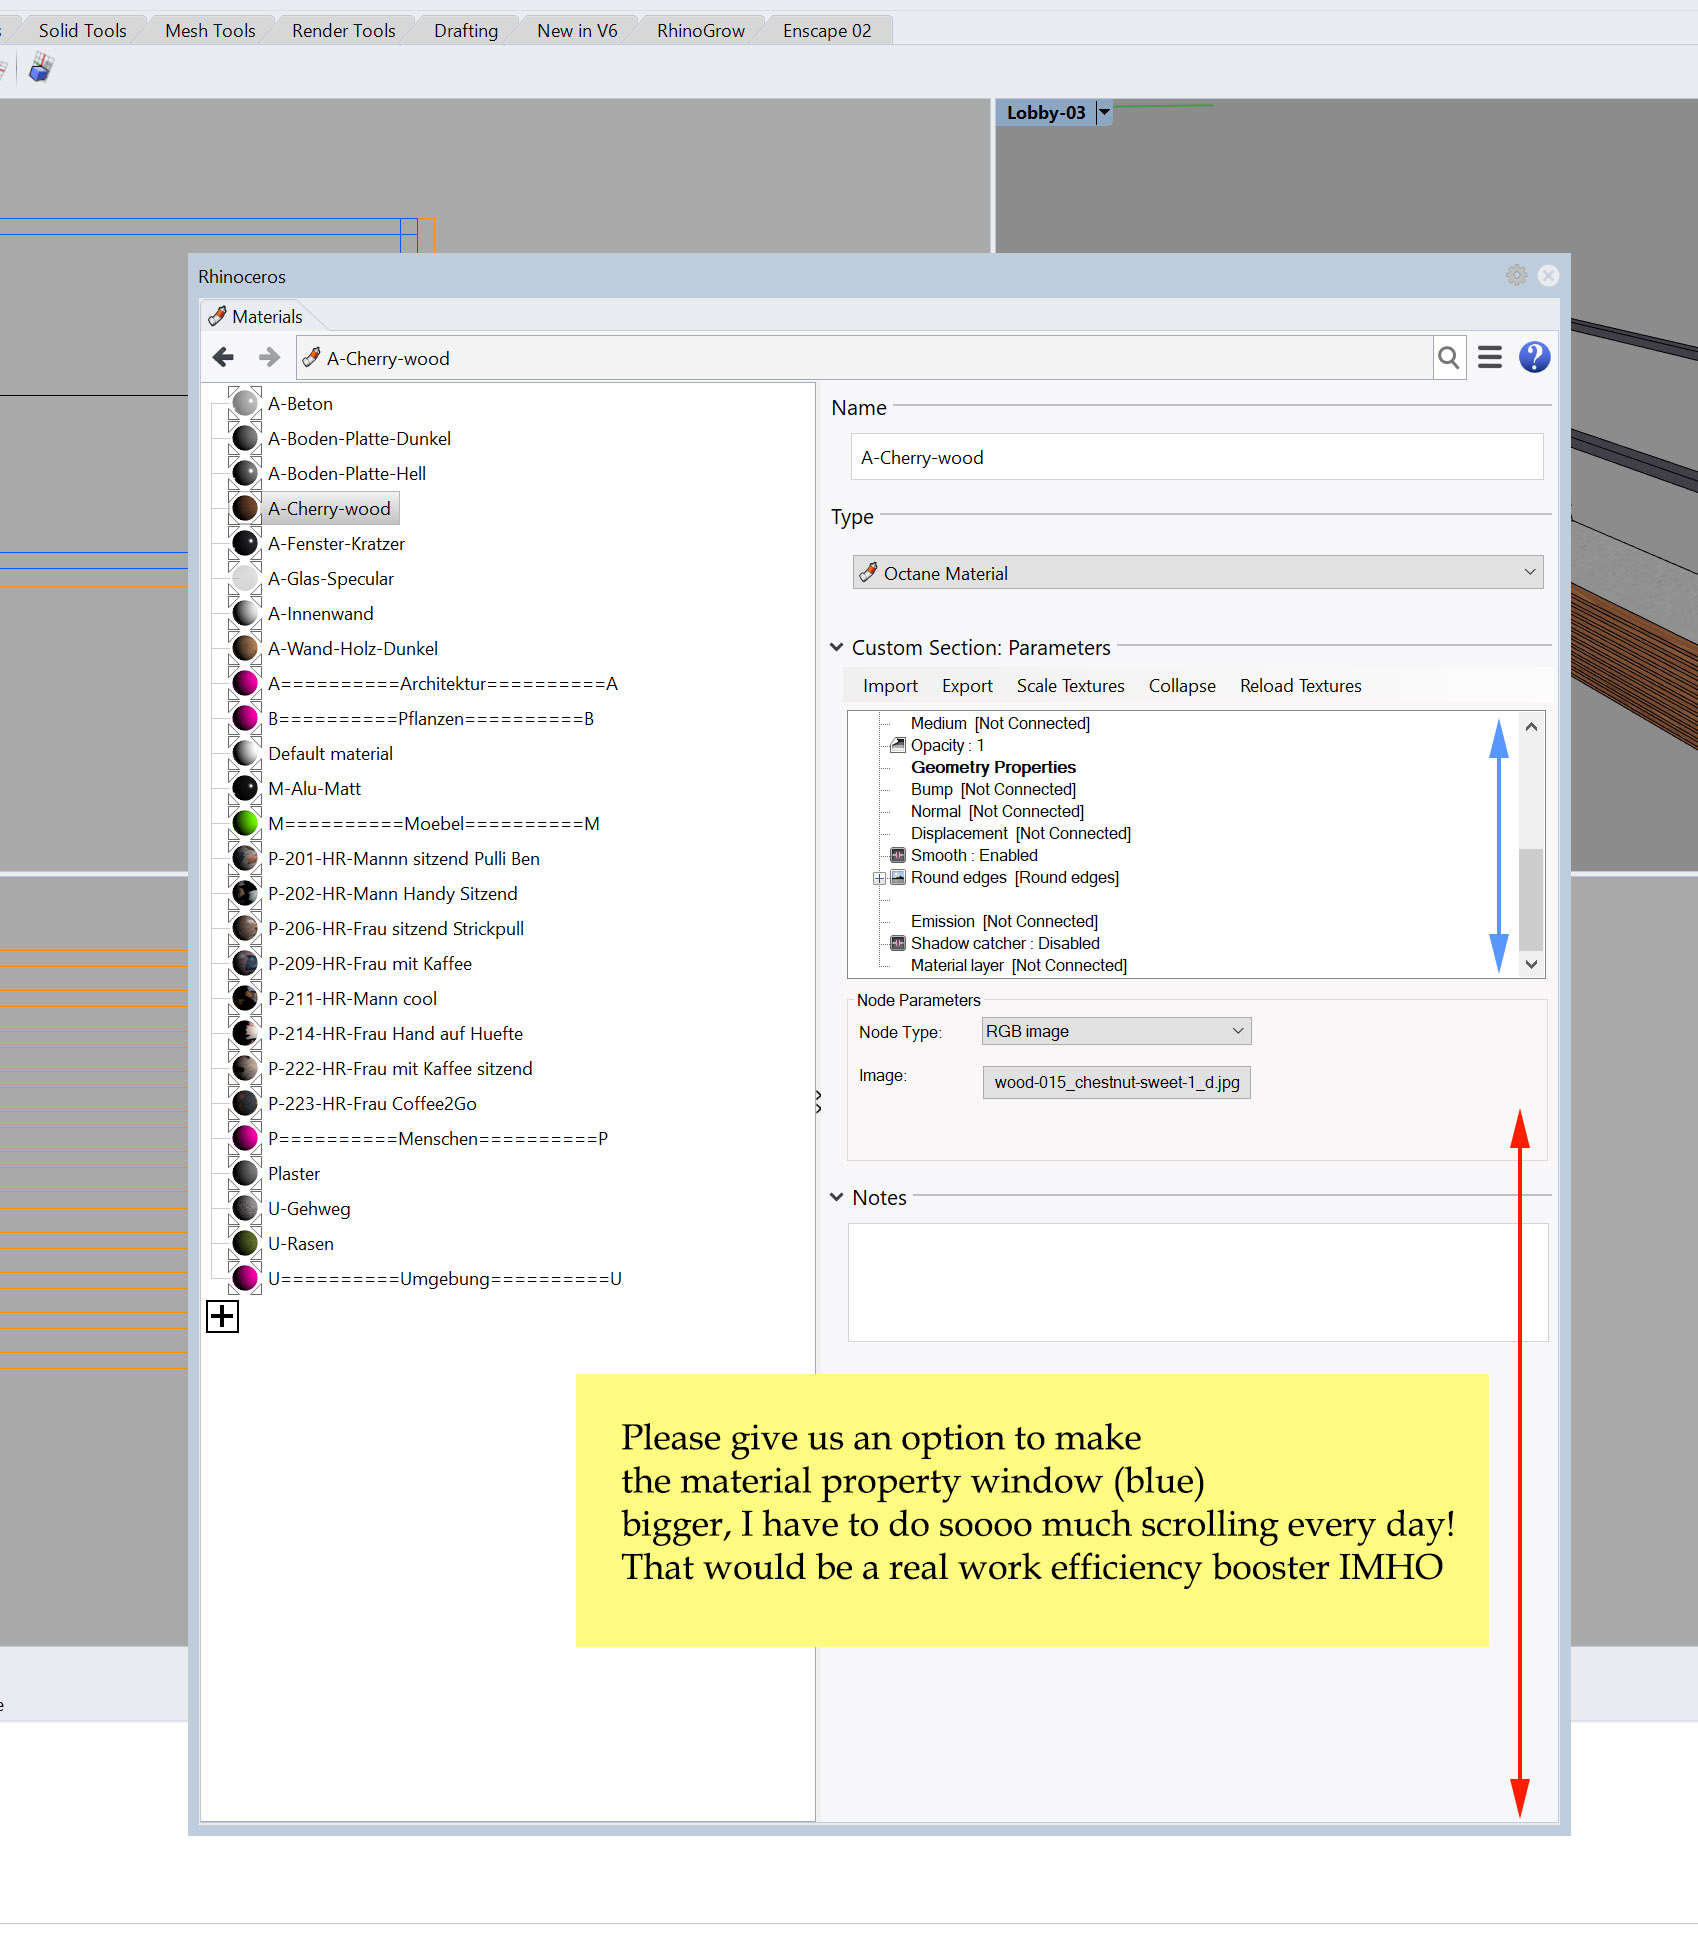
Task: Open the Node Type RGB image dropdown
Action: tap(1116, 1031)
